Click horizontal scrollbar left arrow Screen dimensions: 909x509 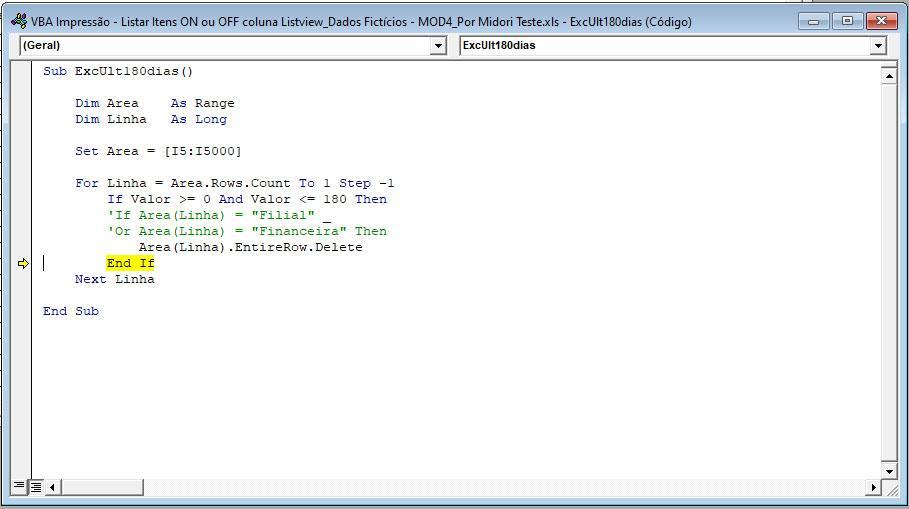tap(52, 488)
